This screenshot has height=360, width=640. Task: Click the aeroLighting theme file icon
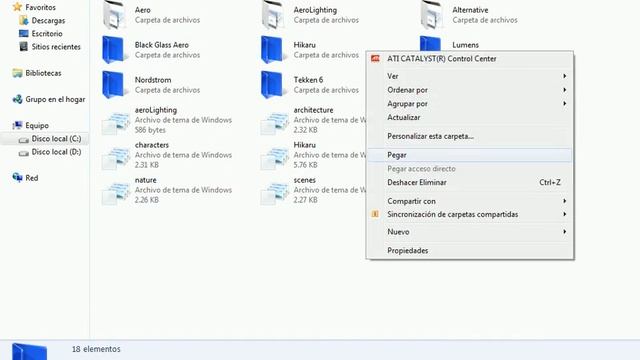tap(116, 122)
